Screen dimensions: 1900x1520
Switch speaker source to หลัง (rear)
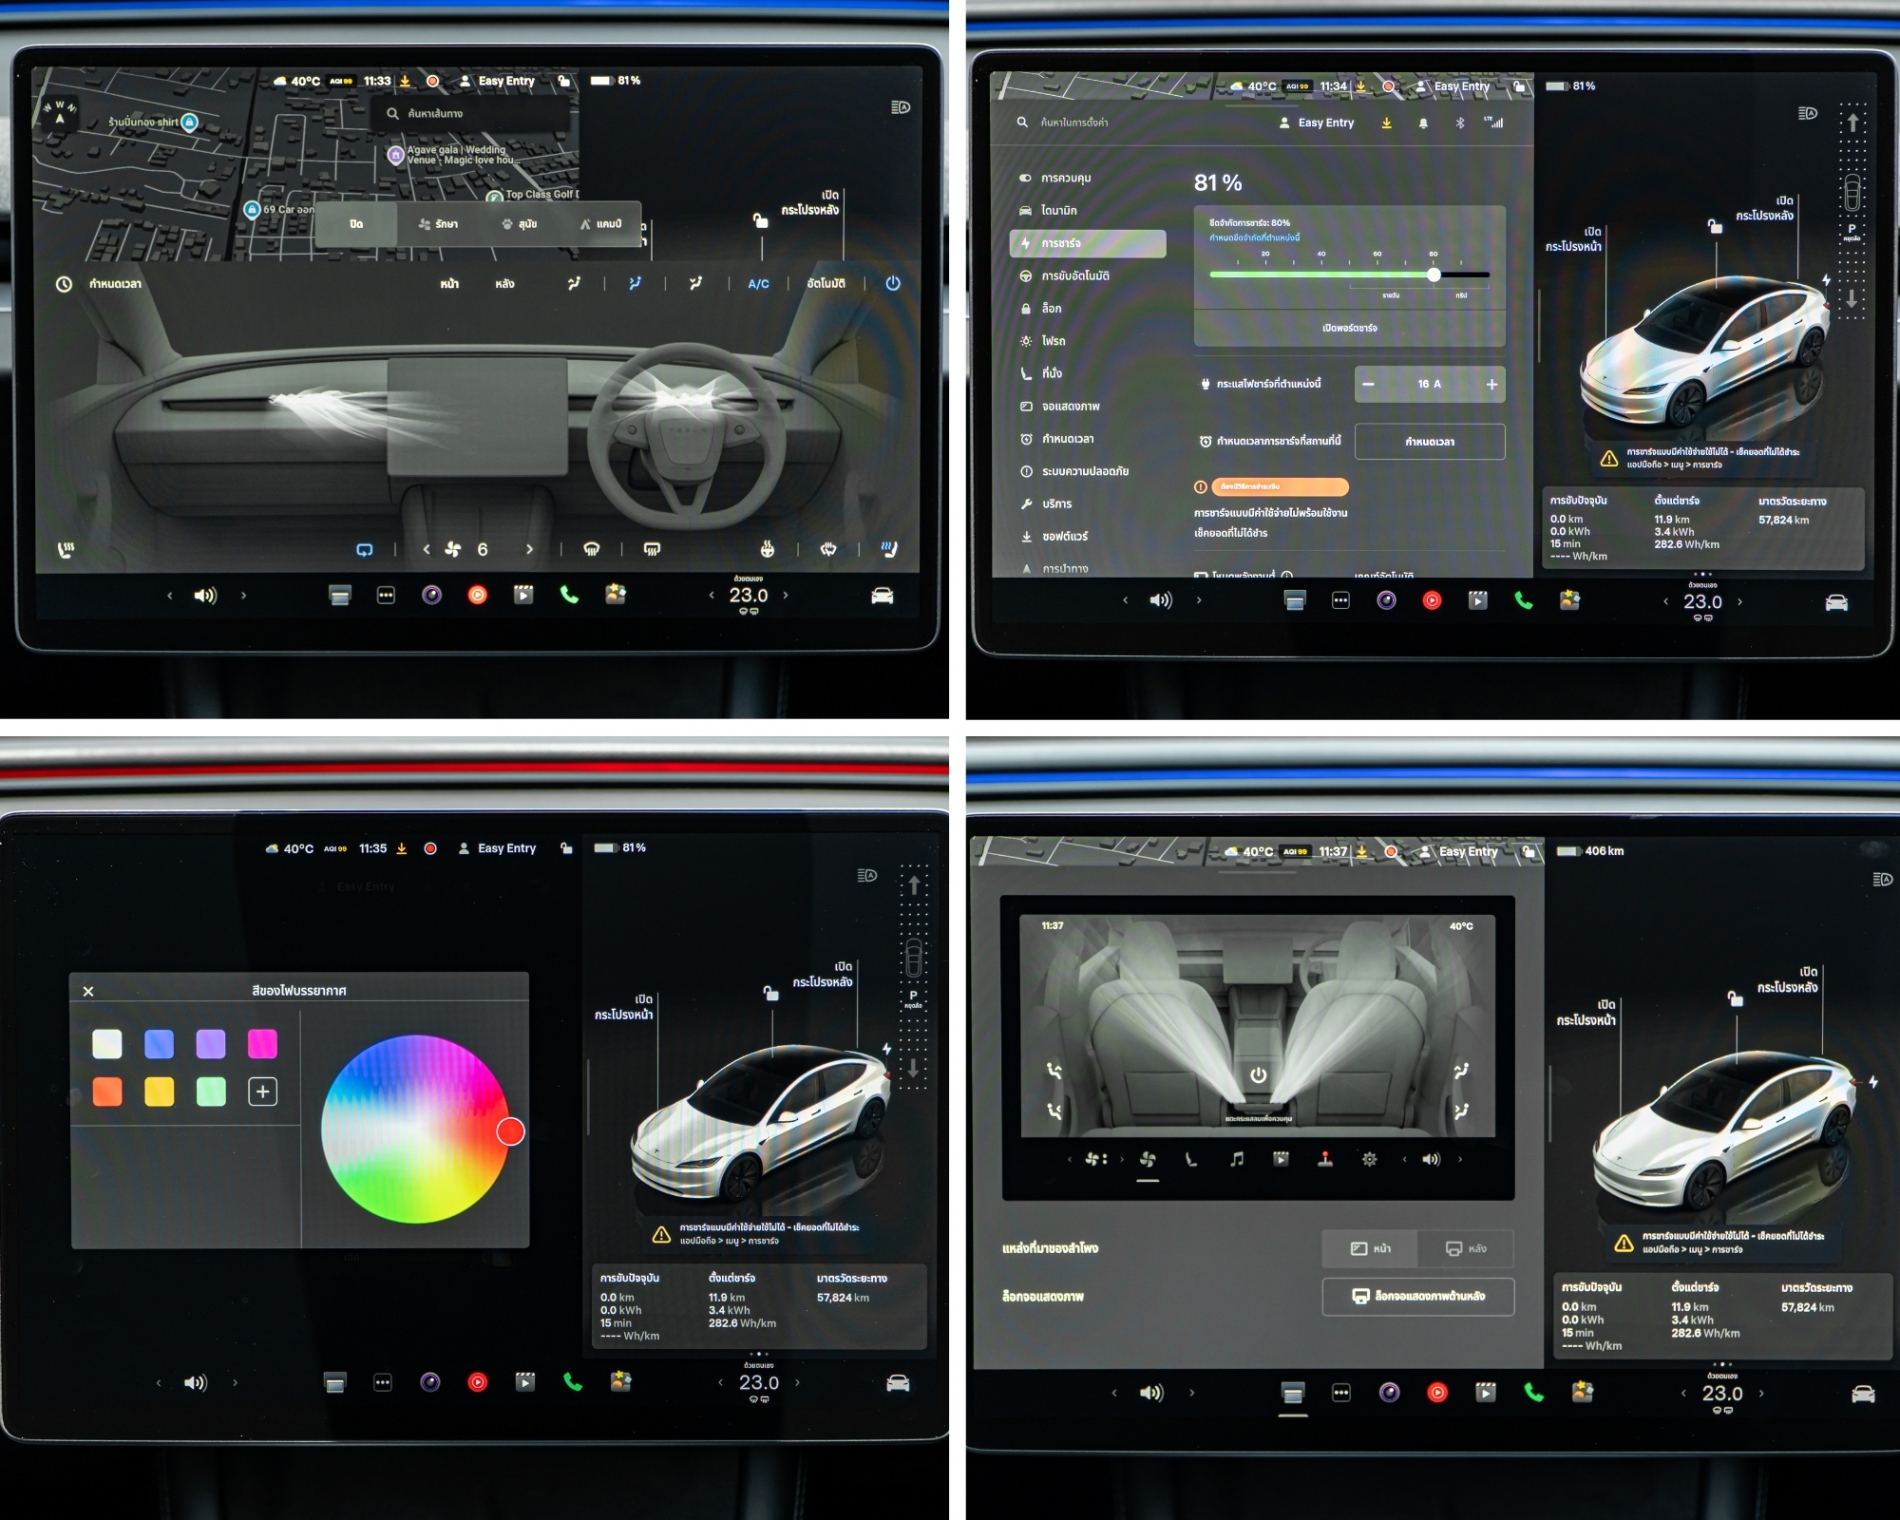coord(1466,1248)
